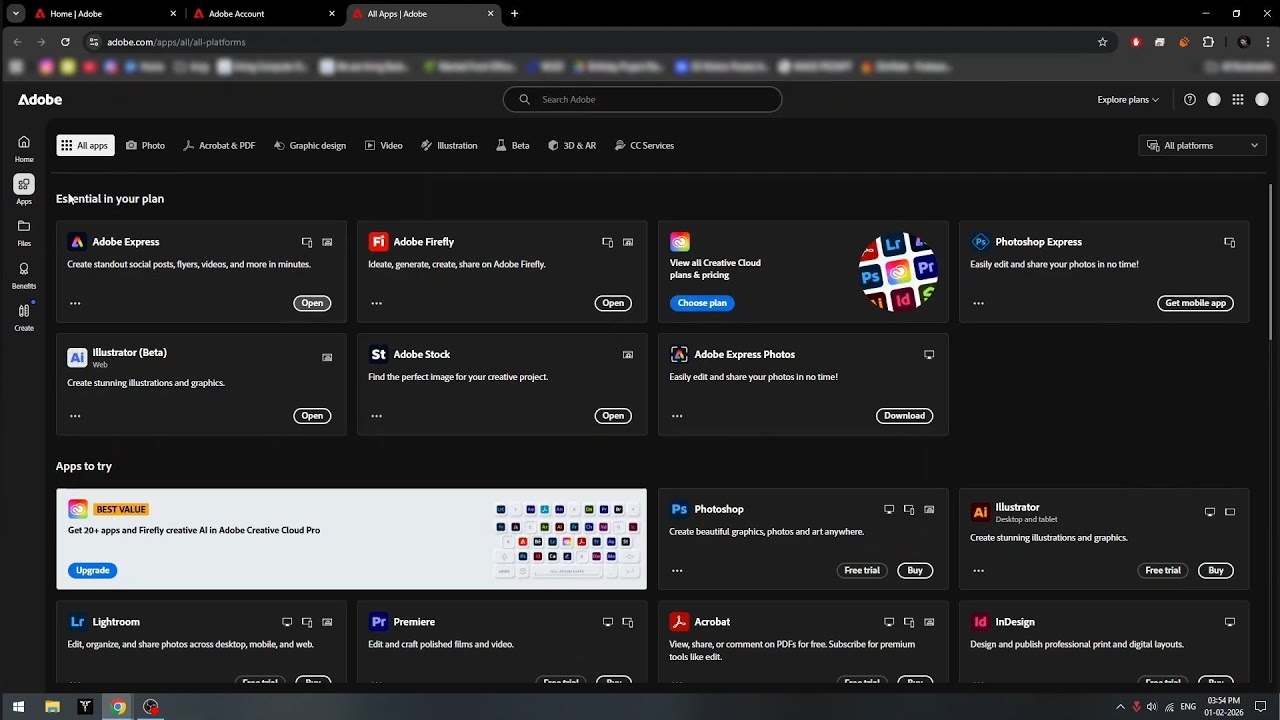
Task: Open the Home sidebar icon
Action: [24, 142]
